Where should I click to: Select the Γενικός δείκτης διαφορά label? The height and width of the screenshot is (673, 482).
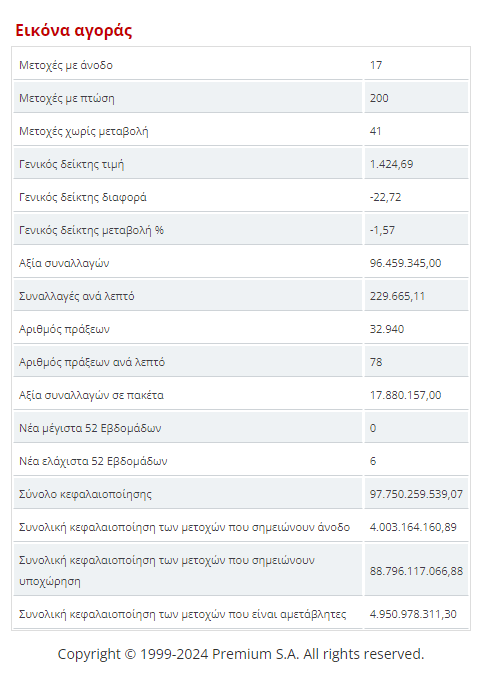82,197
